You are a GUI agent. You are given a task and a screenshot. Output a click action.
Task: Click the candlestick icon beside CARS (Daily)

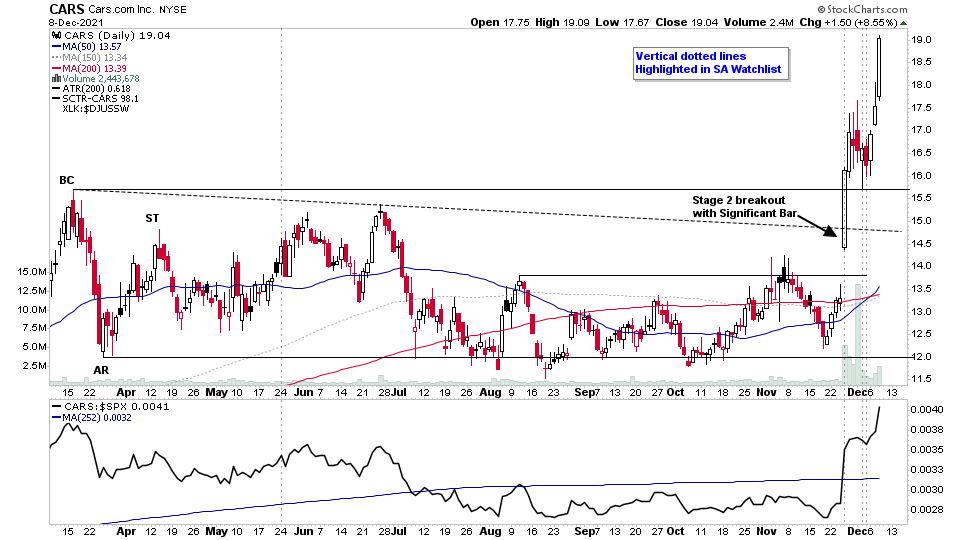[56, 36]
